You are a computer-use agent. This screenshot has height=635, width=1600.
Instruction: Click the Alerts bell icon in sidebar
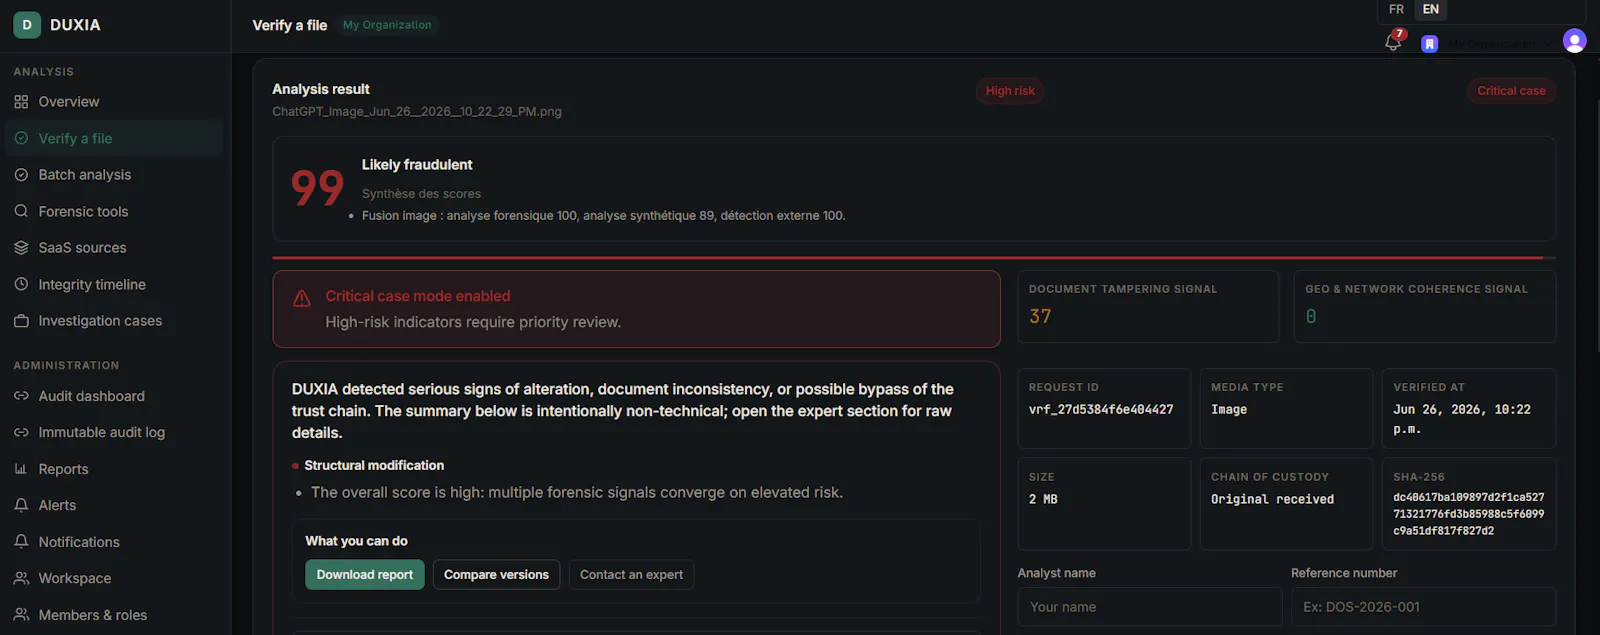(21, 505)
